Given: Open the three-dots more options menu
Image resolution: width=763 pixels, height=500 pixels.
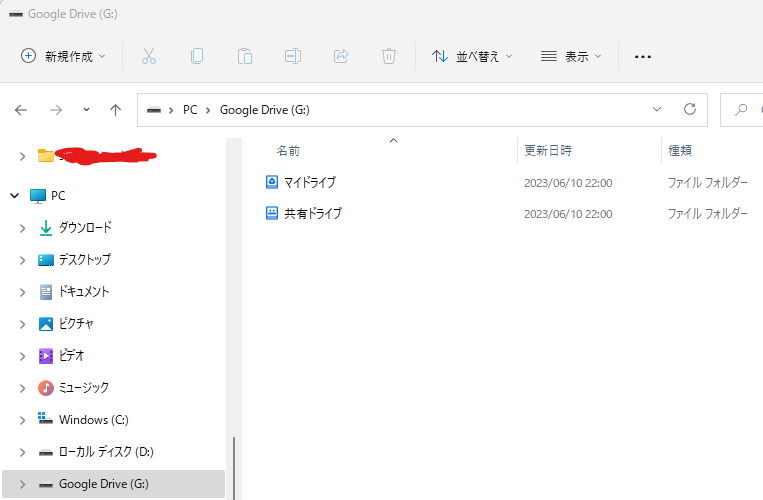Looking at the screenshot, I should click(643, 57).
